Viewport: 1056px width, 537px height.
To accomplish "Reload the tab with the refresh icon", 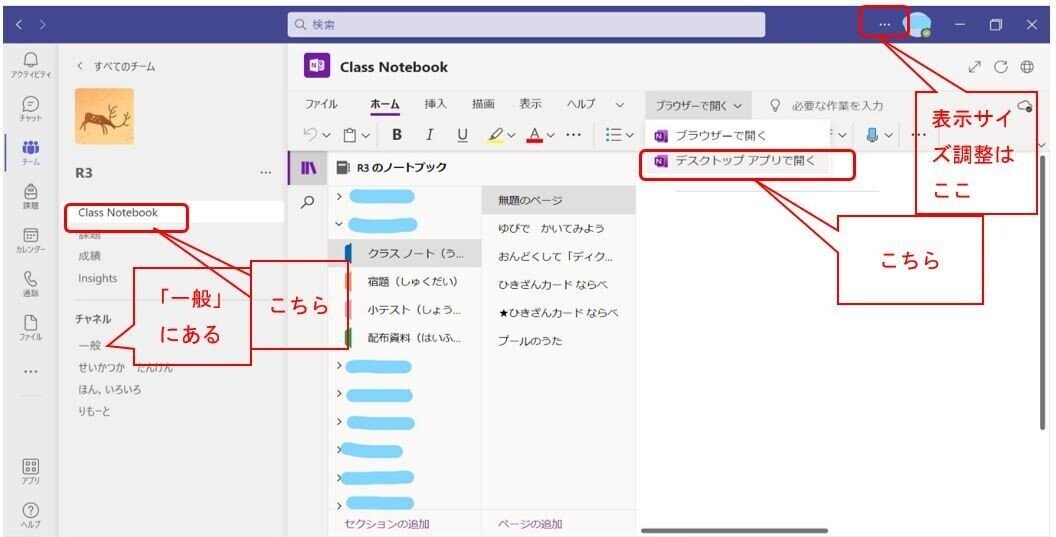I will (1001, 66).
